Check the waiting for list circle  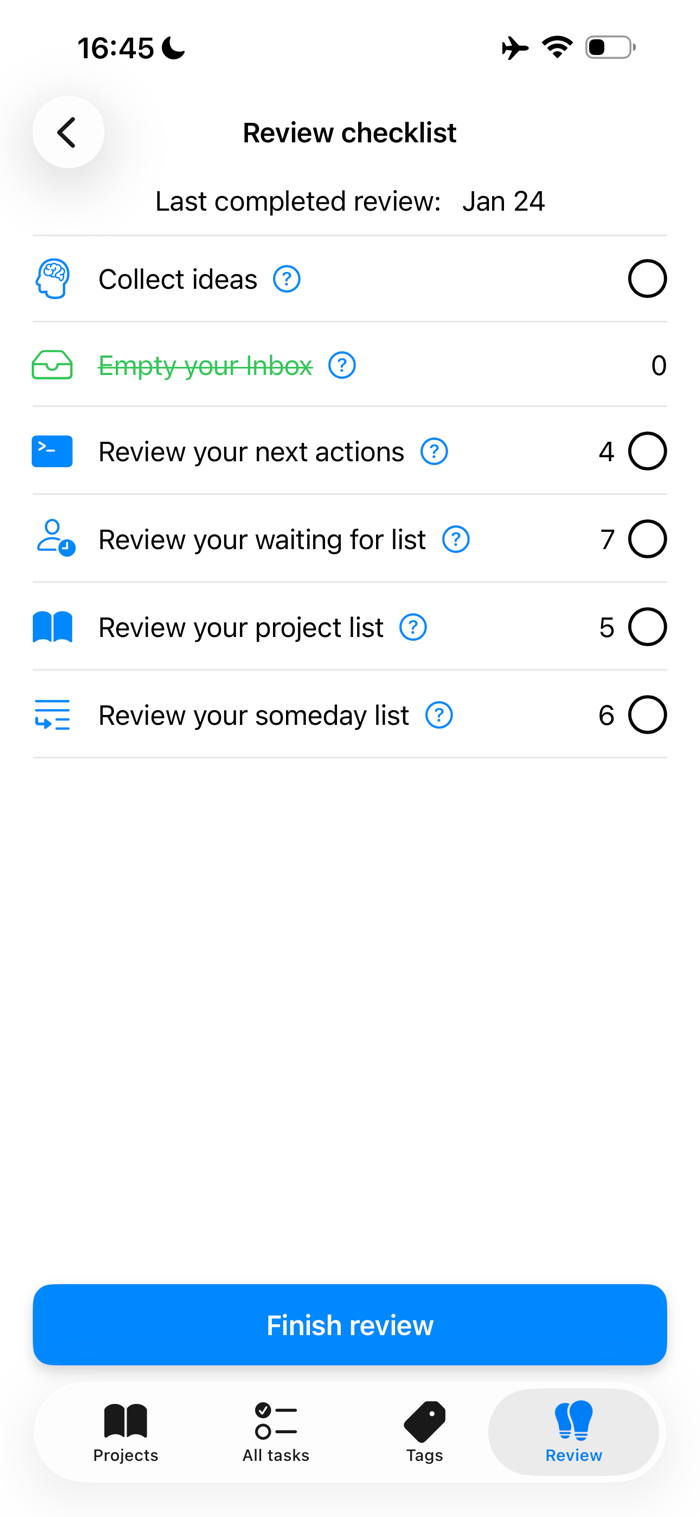[647, 540]
